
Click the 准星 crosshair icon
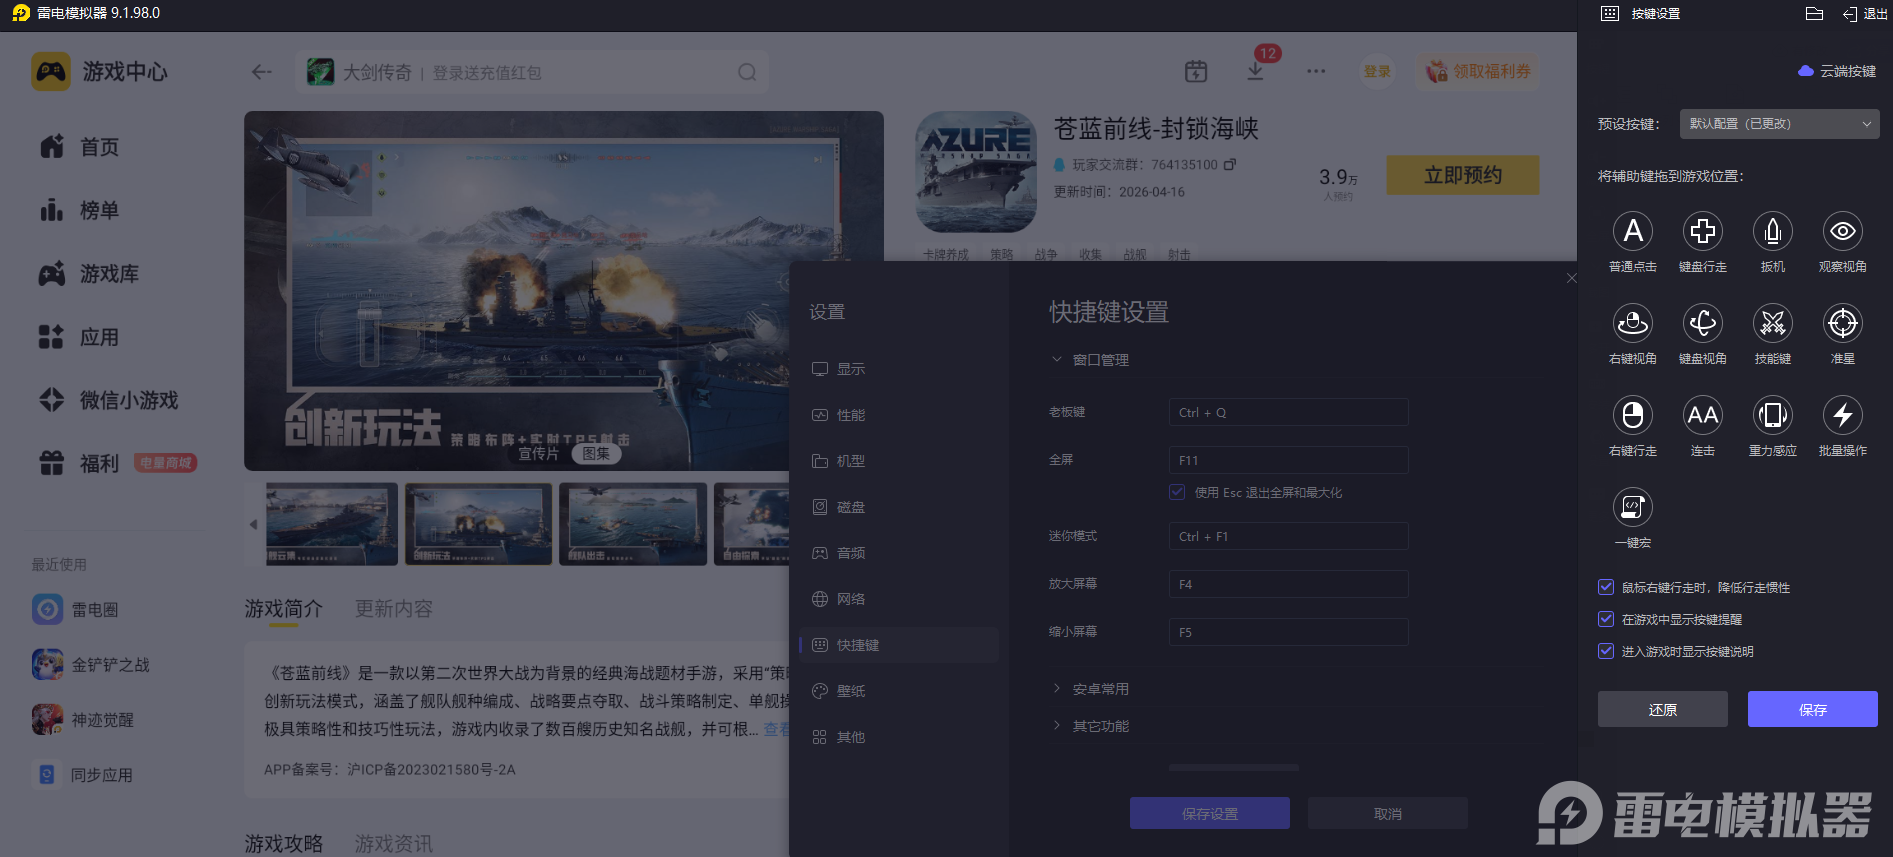[x=1842, y=324]
